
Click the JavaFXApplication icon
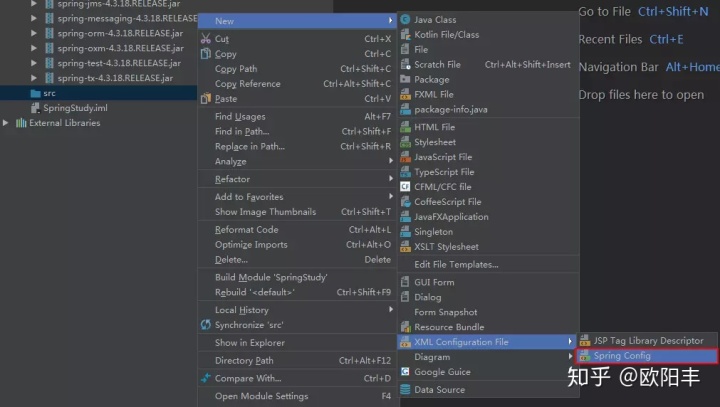pyautogui.click(x=405, y=216)
